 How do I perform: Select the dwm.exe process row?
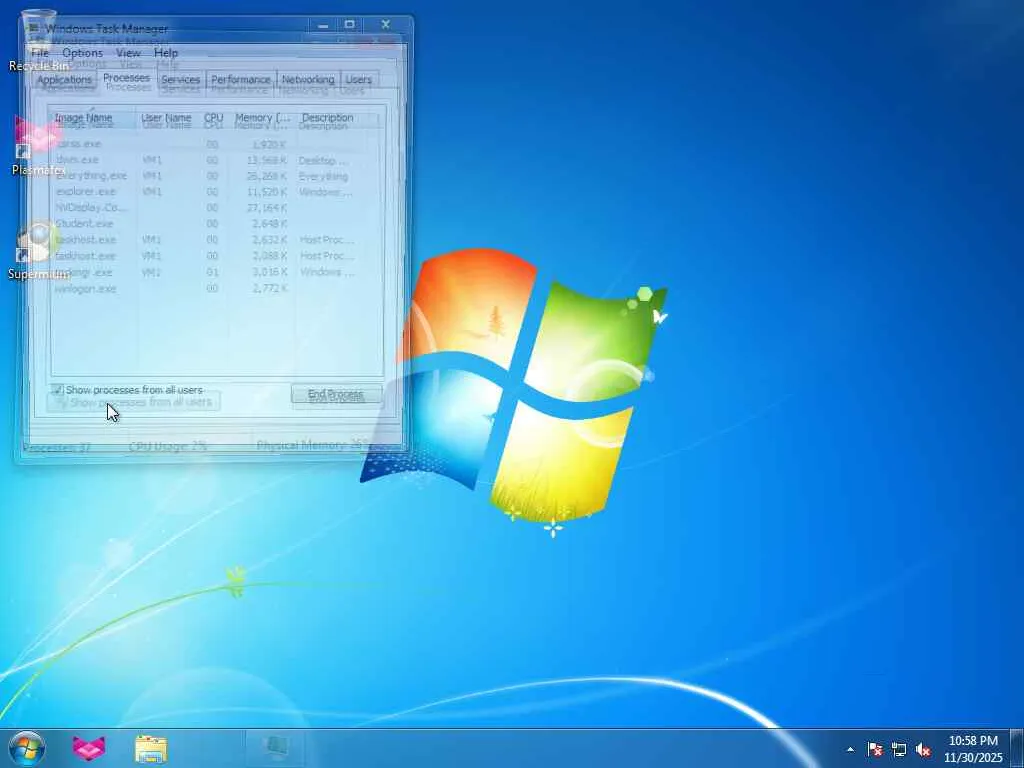tap(217, 160)
